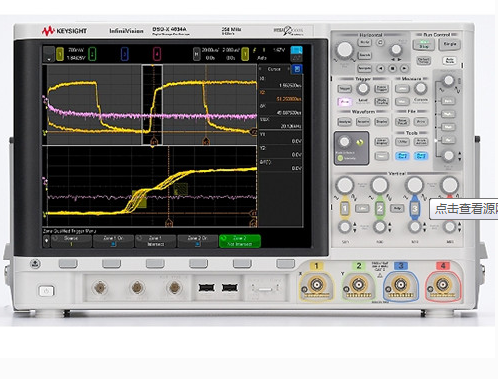Push the Save Recall button

pos(402,122)
